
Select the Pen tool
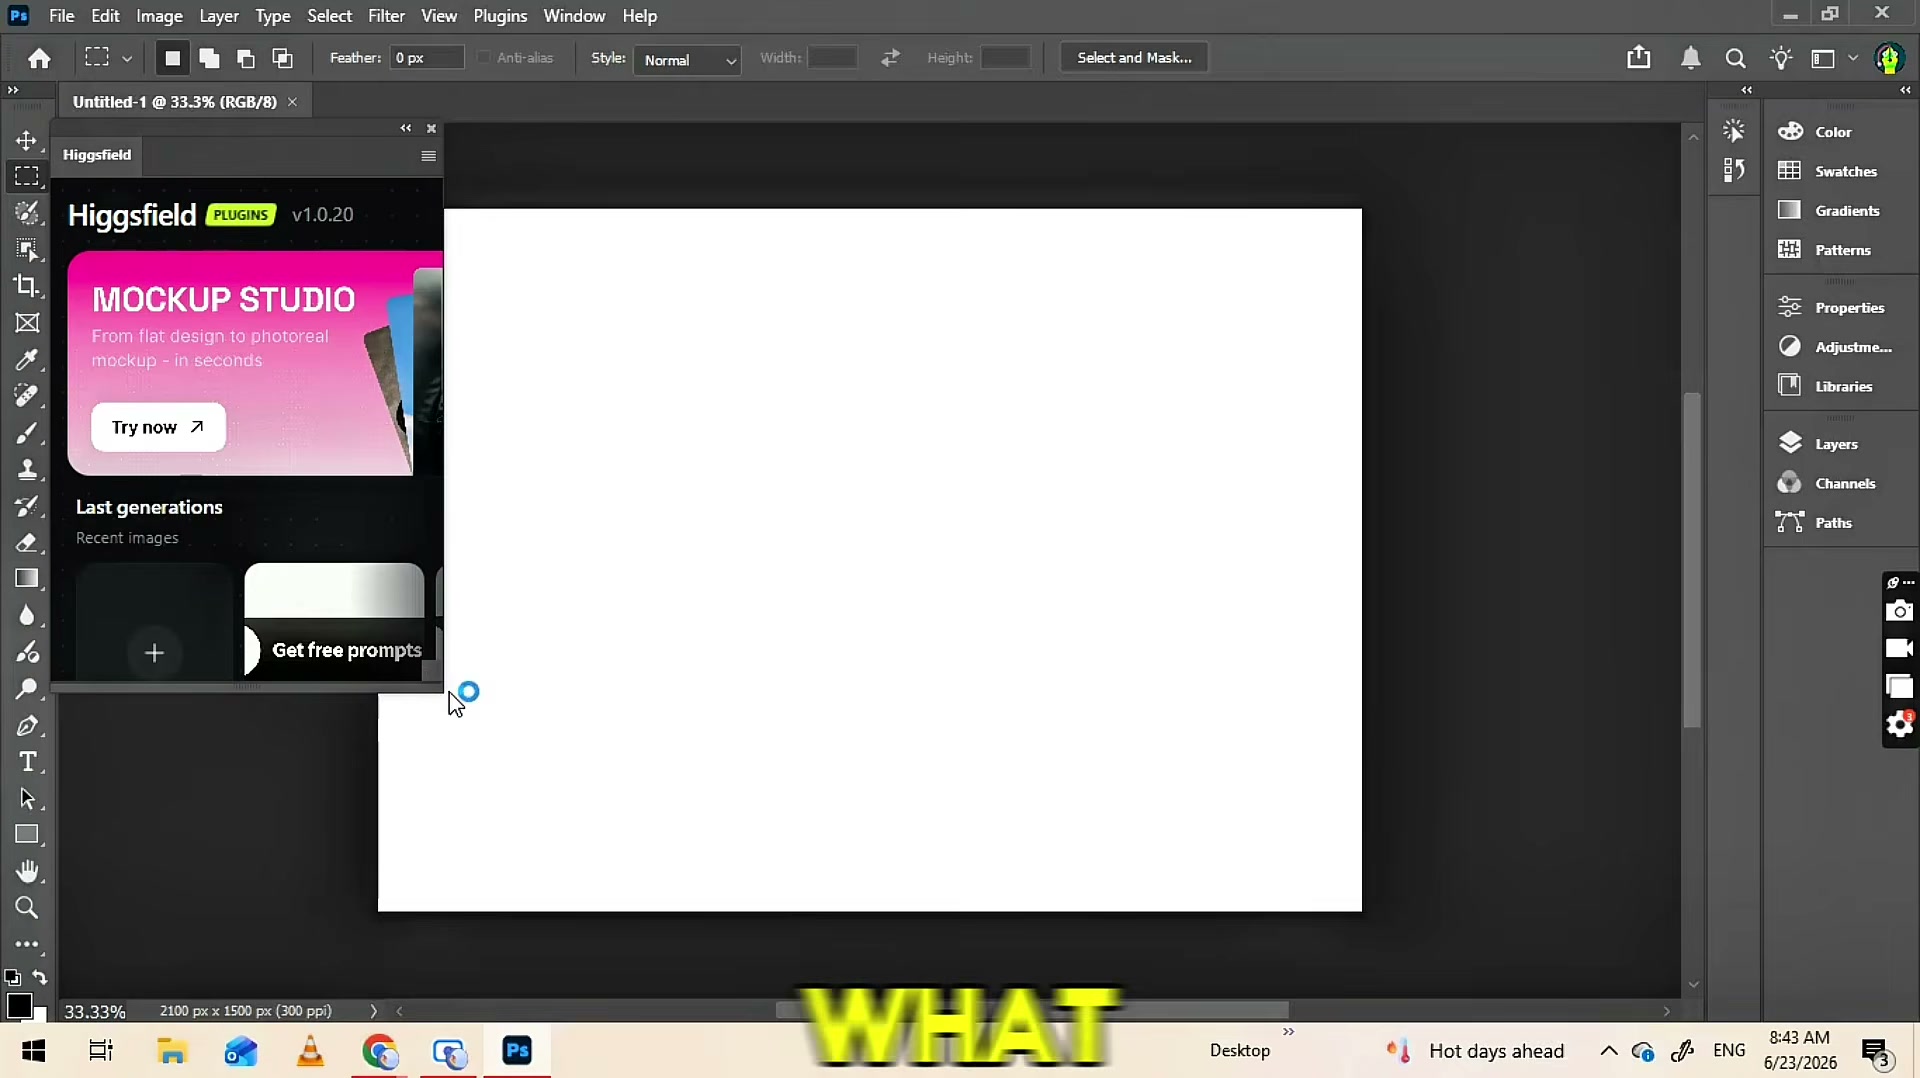pyautogui.click(x=27, y=726)
